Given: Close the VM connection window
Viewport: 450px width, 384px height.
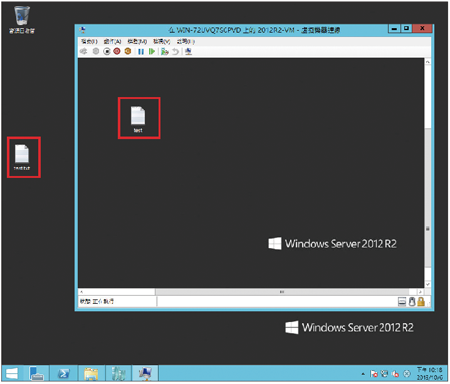Looking at the screenshot, I should click(x=422, y=29).
